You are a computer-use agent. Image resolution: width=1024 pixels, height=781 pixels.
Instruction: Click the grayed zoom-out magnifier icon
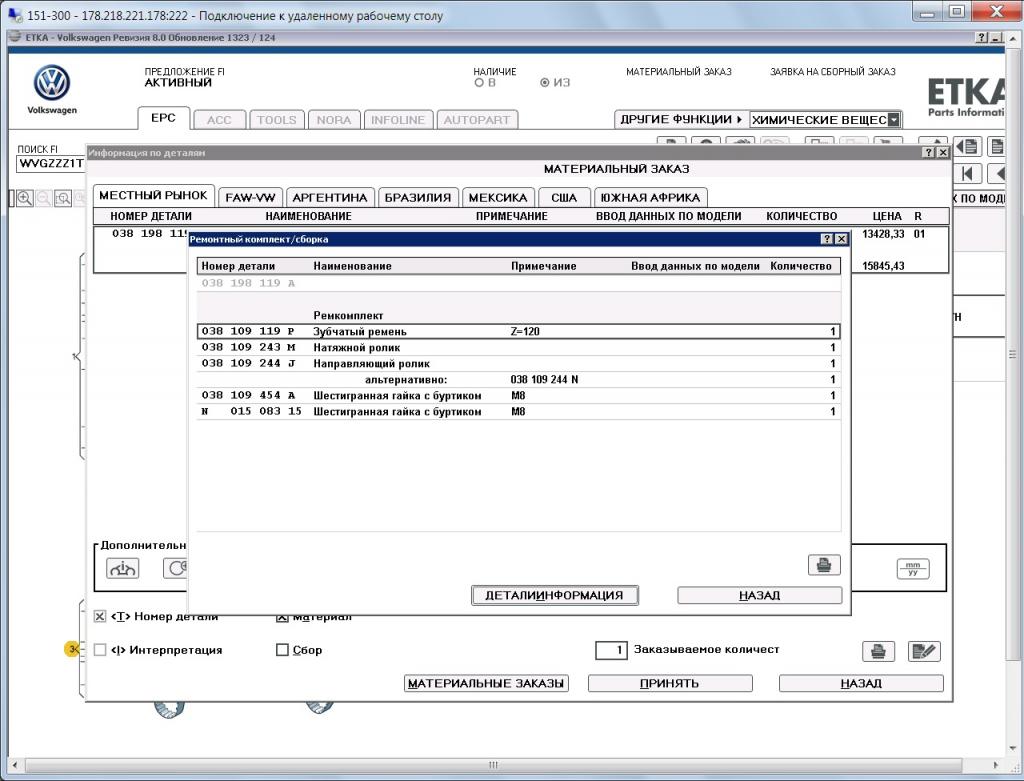[x=44, y=198]
